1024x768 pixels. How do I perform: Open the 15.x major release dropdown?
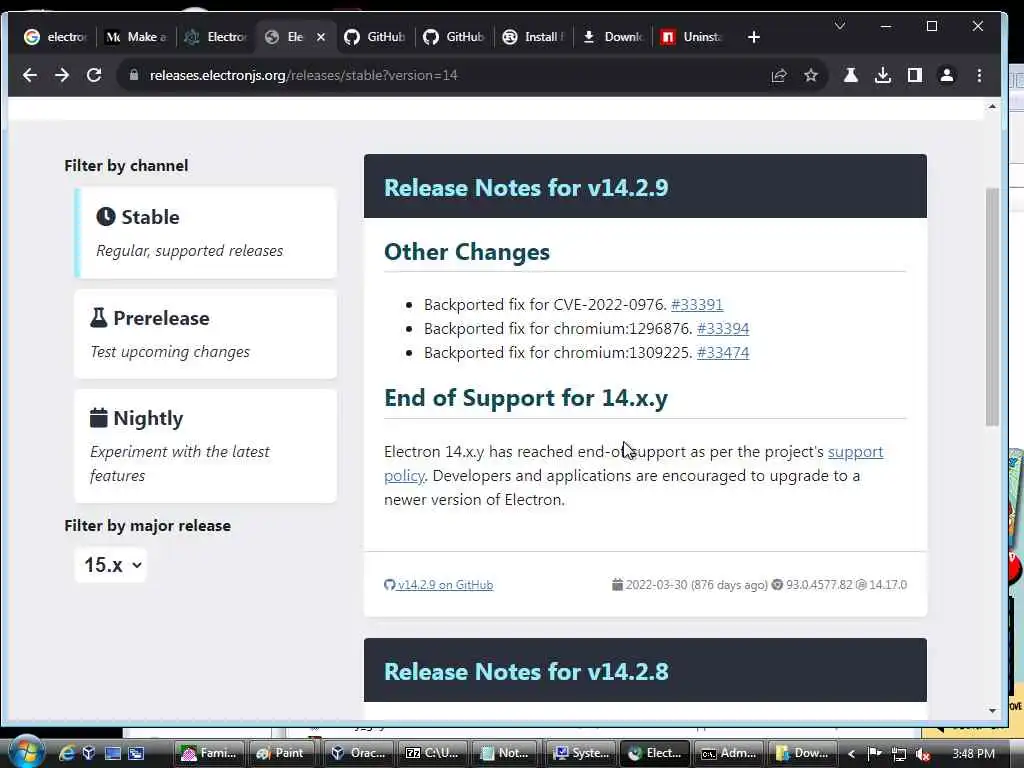(x=111, y=565)
